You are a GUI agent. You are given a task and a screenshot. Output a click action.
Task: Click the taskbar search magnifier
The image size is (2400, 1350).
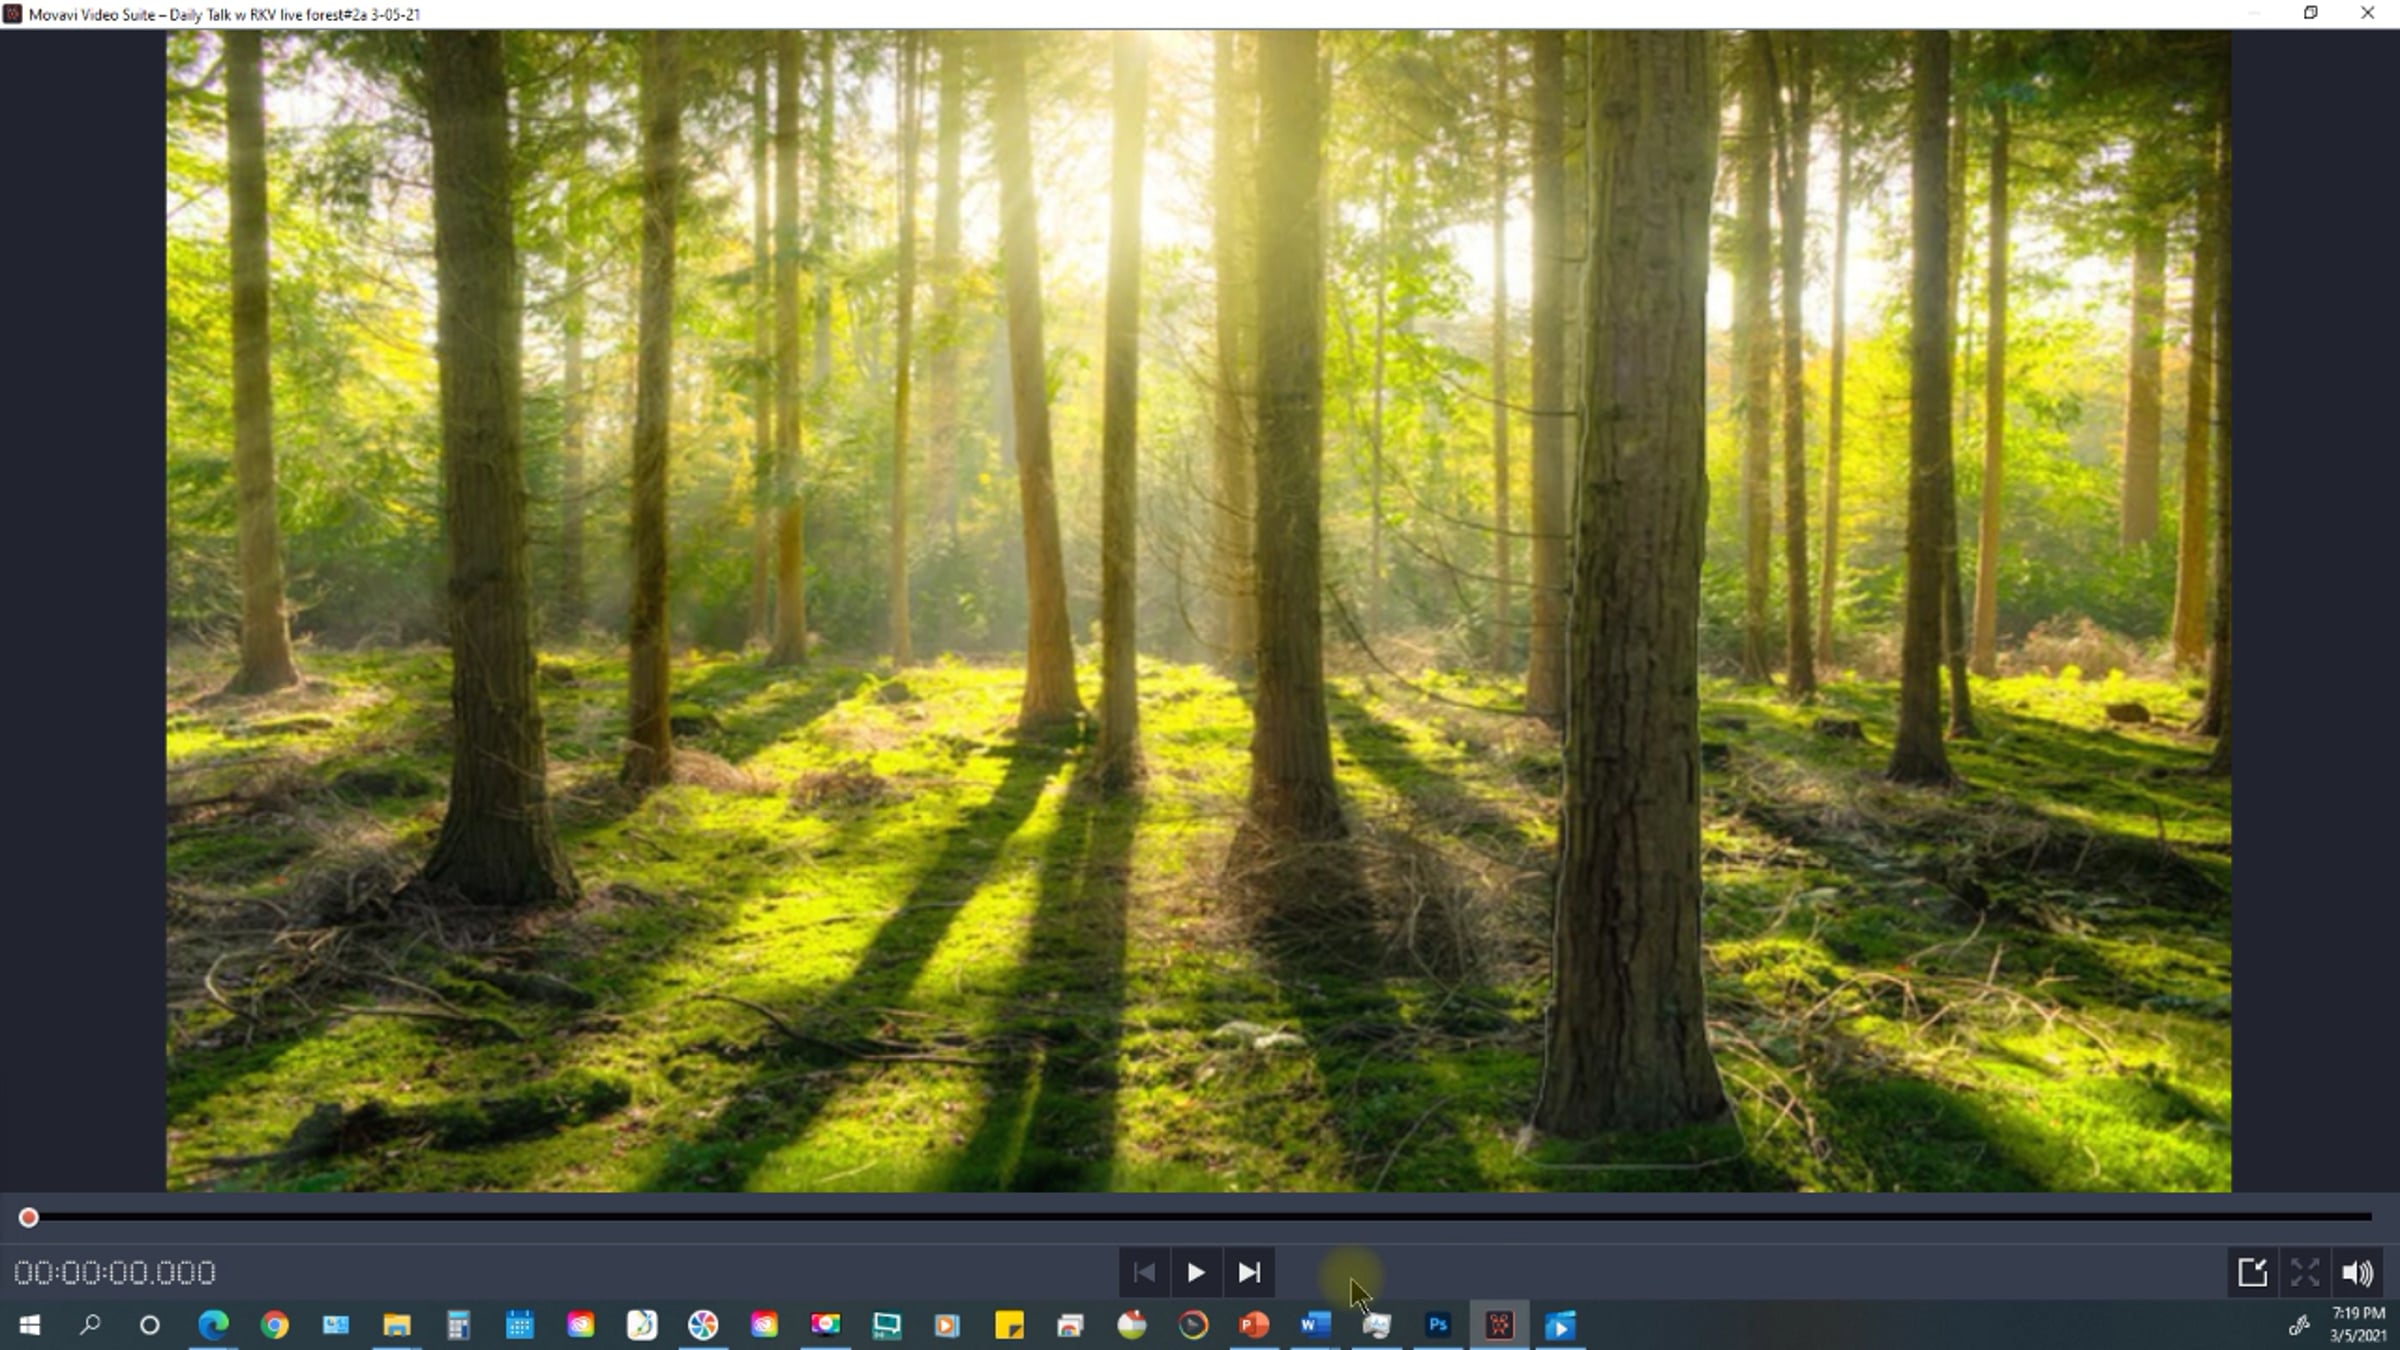pyautogui.click(x=90, y=1325)
